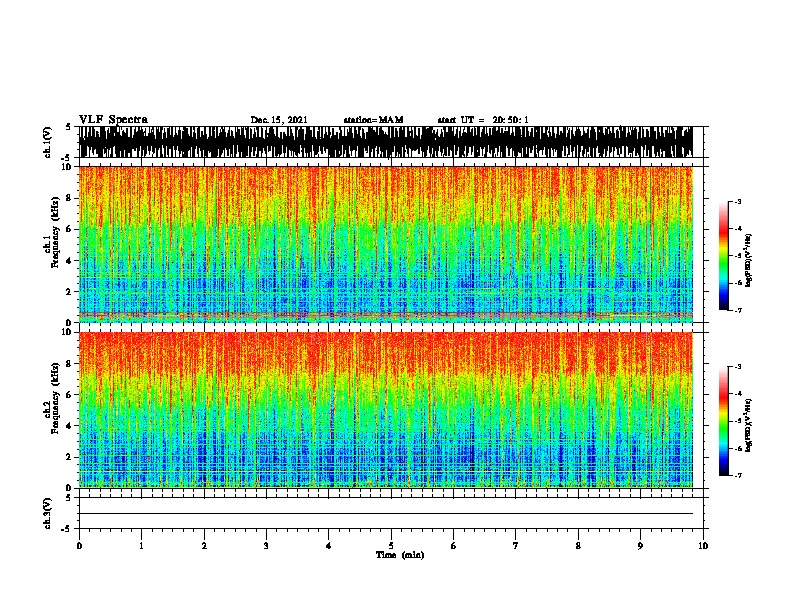
Task: Click time axis tick label "10"
Action: [x=703, y=546]
